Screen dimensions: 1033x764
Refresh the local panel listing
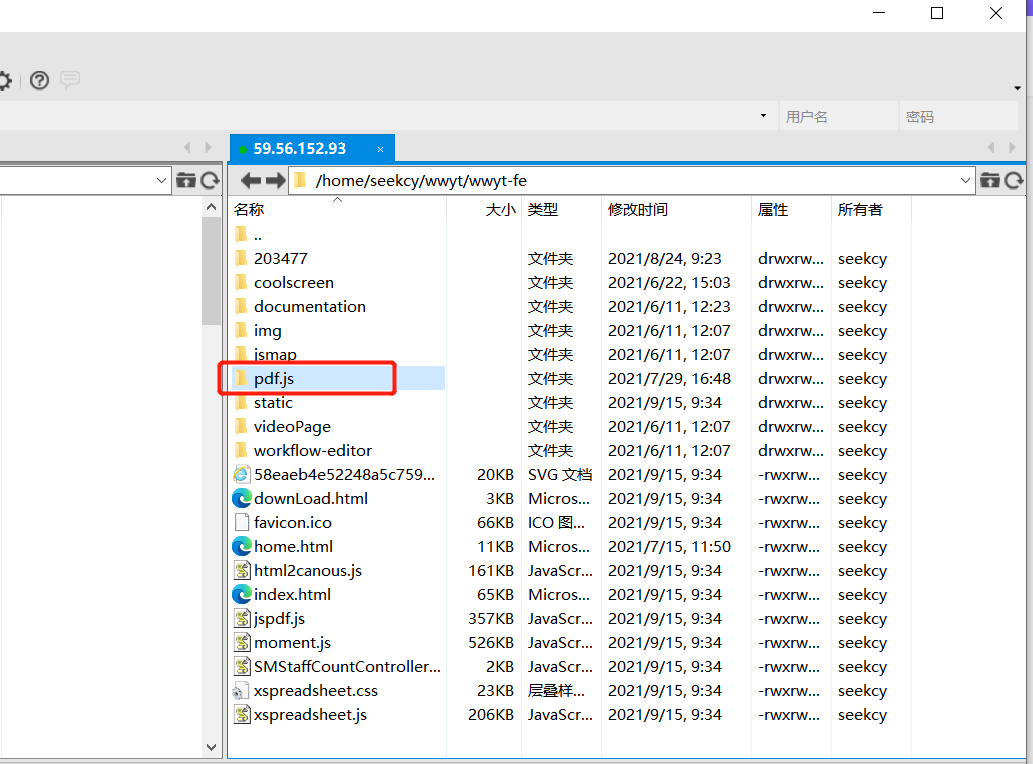210,180
